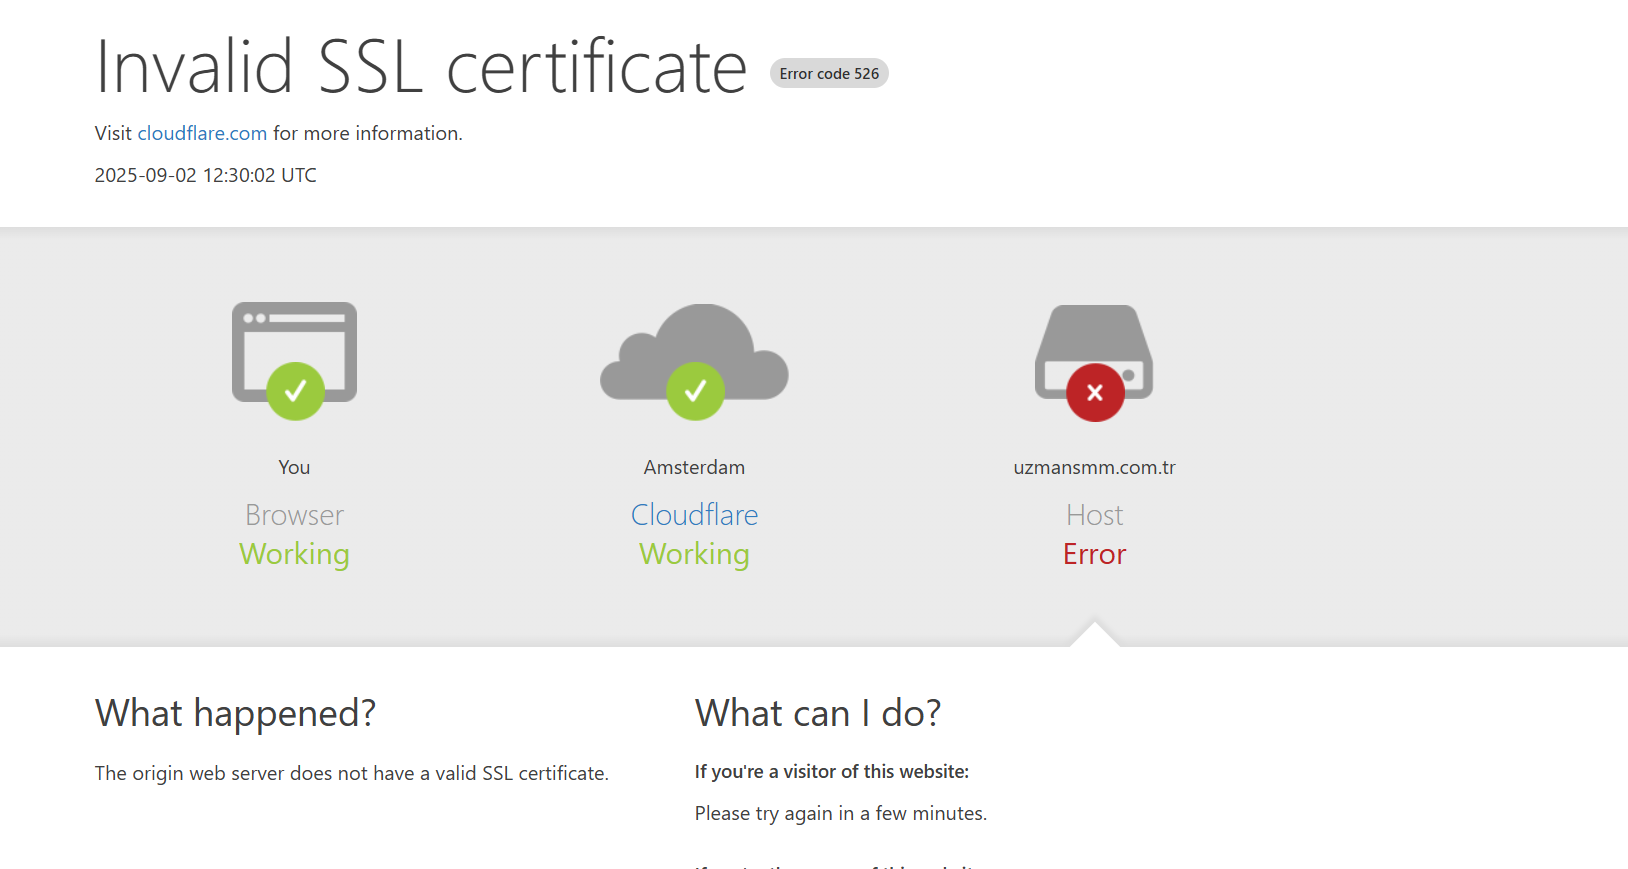Click the 'What happened?' heading
The width and height of the screenshot is (1628, 869).
click(235, 713)
